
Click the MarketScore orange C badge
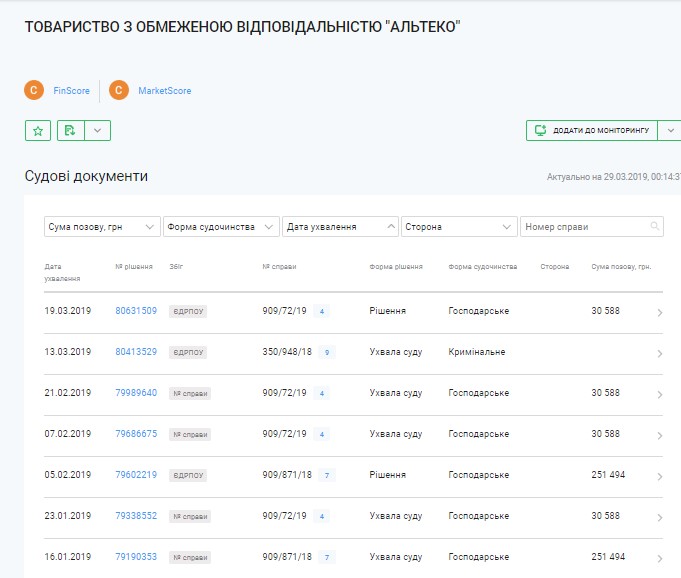point(120,91)
